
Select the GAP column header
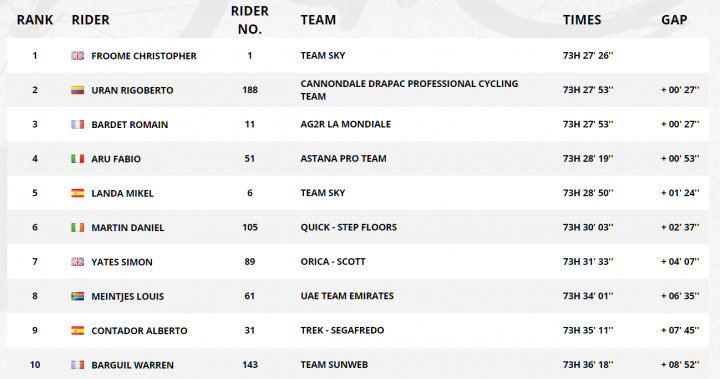pyautogui.click(x=674, y=20)
